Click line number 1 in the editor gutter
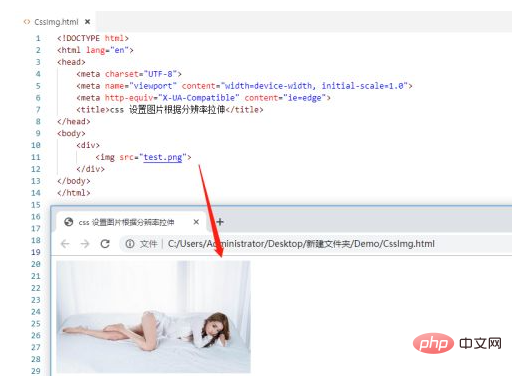 [38, 38]
